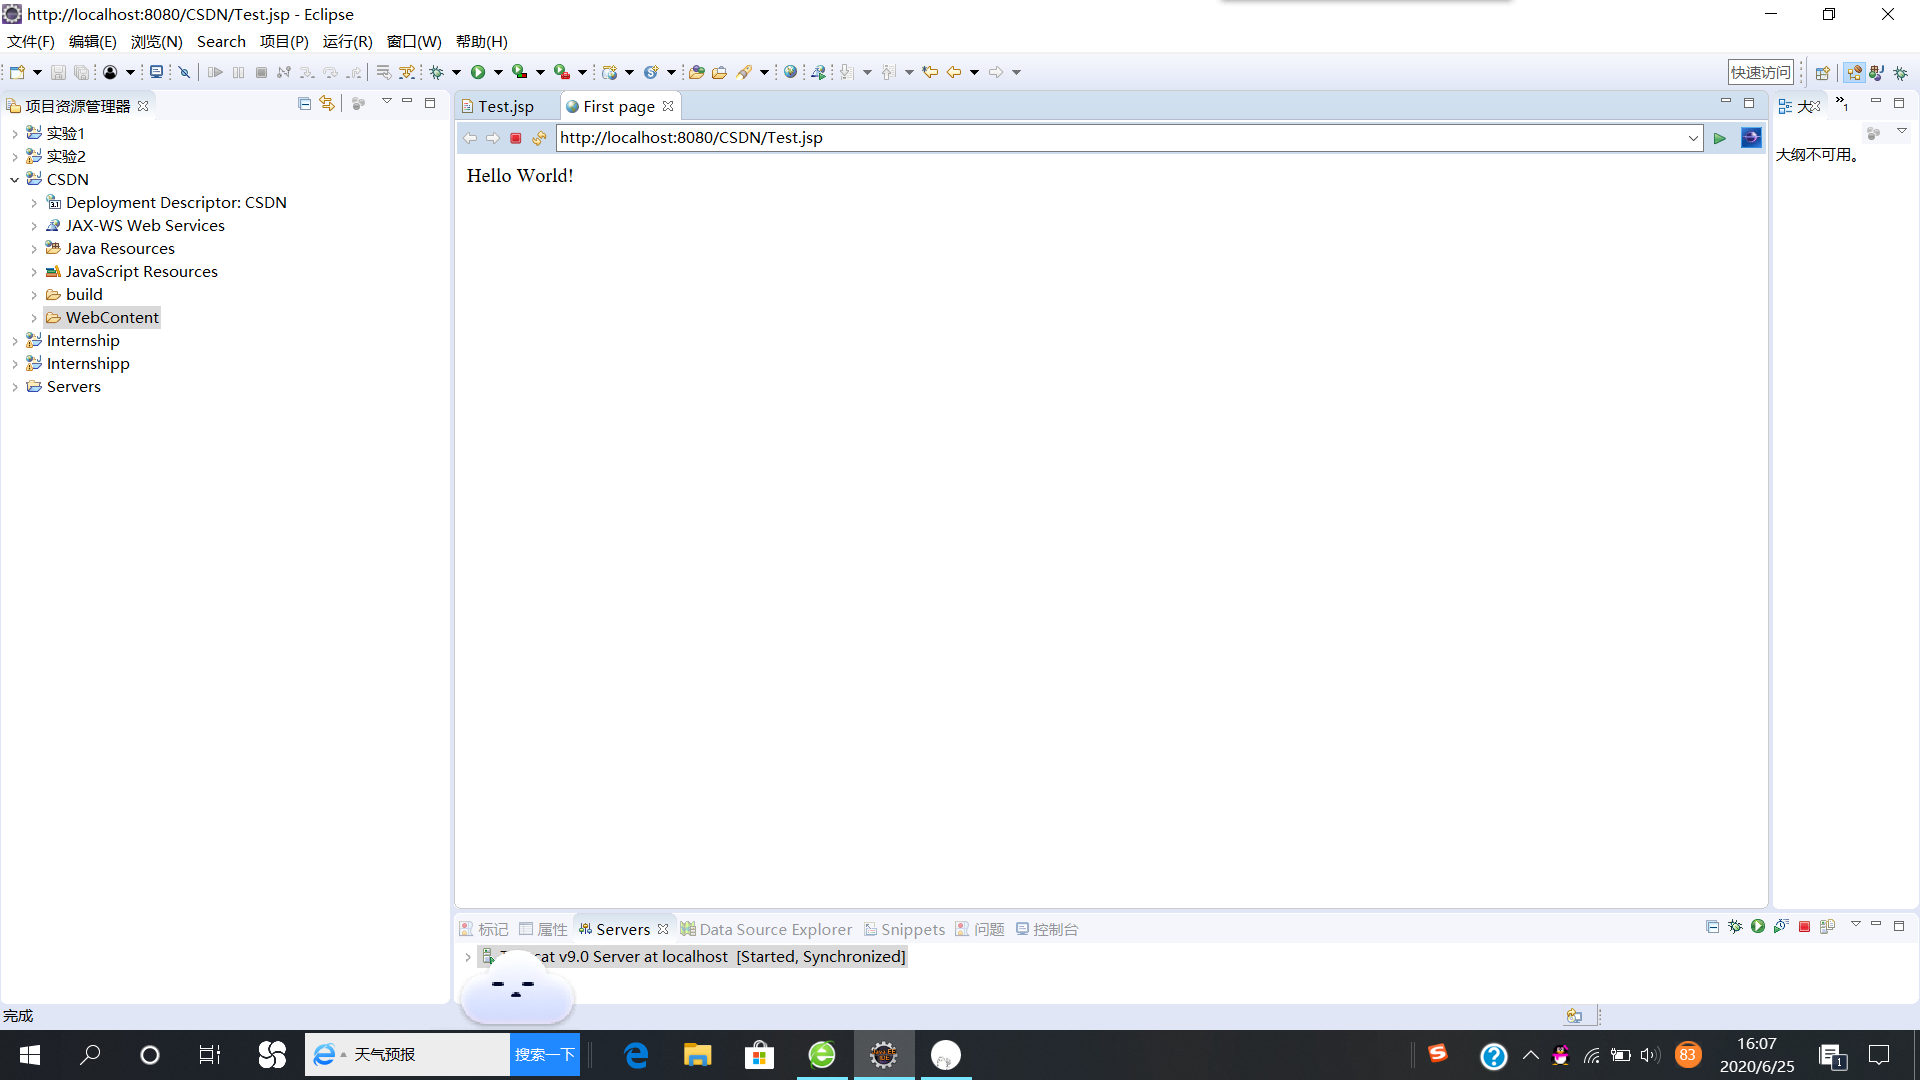The width and height of the screenshot is (1920, 1080).
Task: Collapse the CSDN project node
Action: [x=15, y=180]
